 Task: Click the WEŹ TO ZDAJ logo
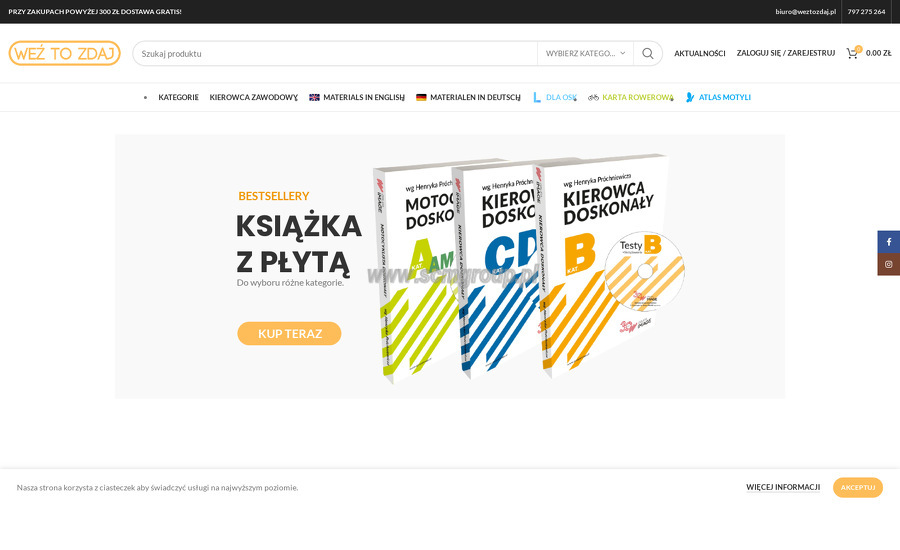tap(64, 53)
